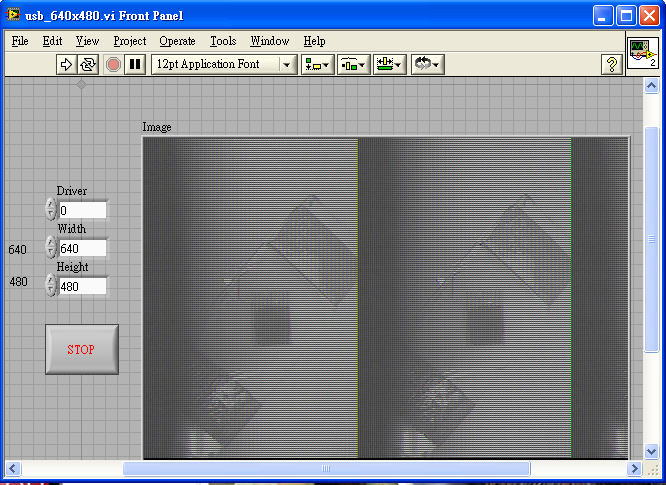Open the Reorder dropdown
Viewport: 666px width, 485px height.
pyautogui.click(x=428, y=65)
